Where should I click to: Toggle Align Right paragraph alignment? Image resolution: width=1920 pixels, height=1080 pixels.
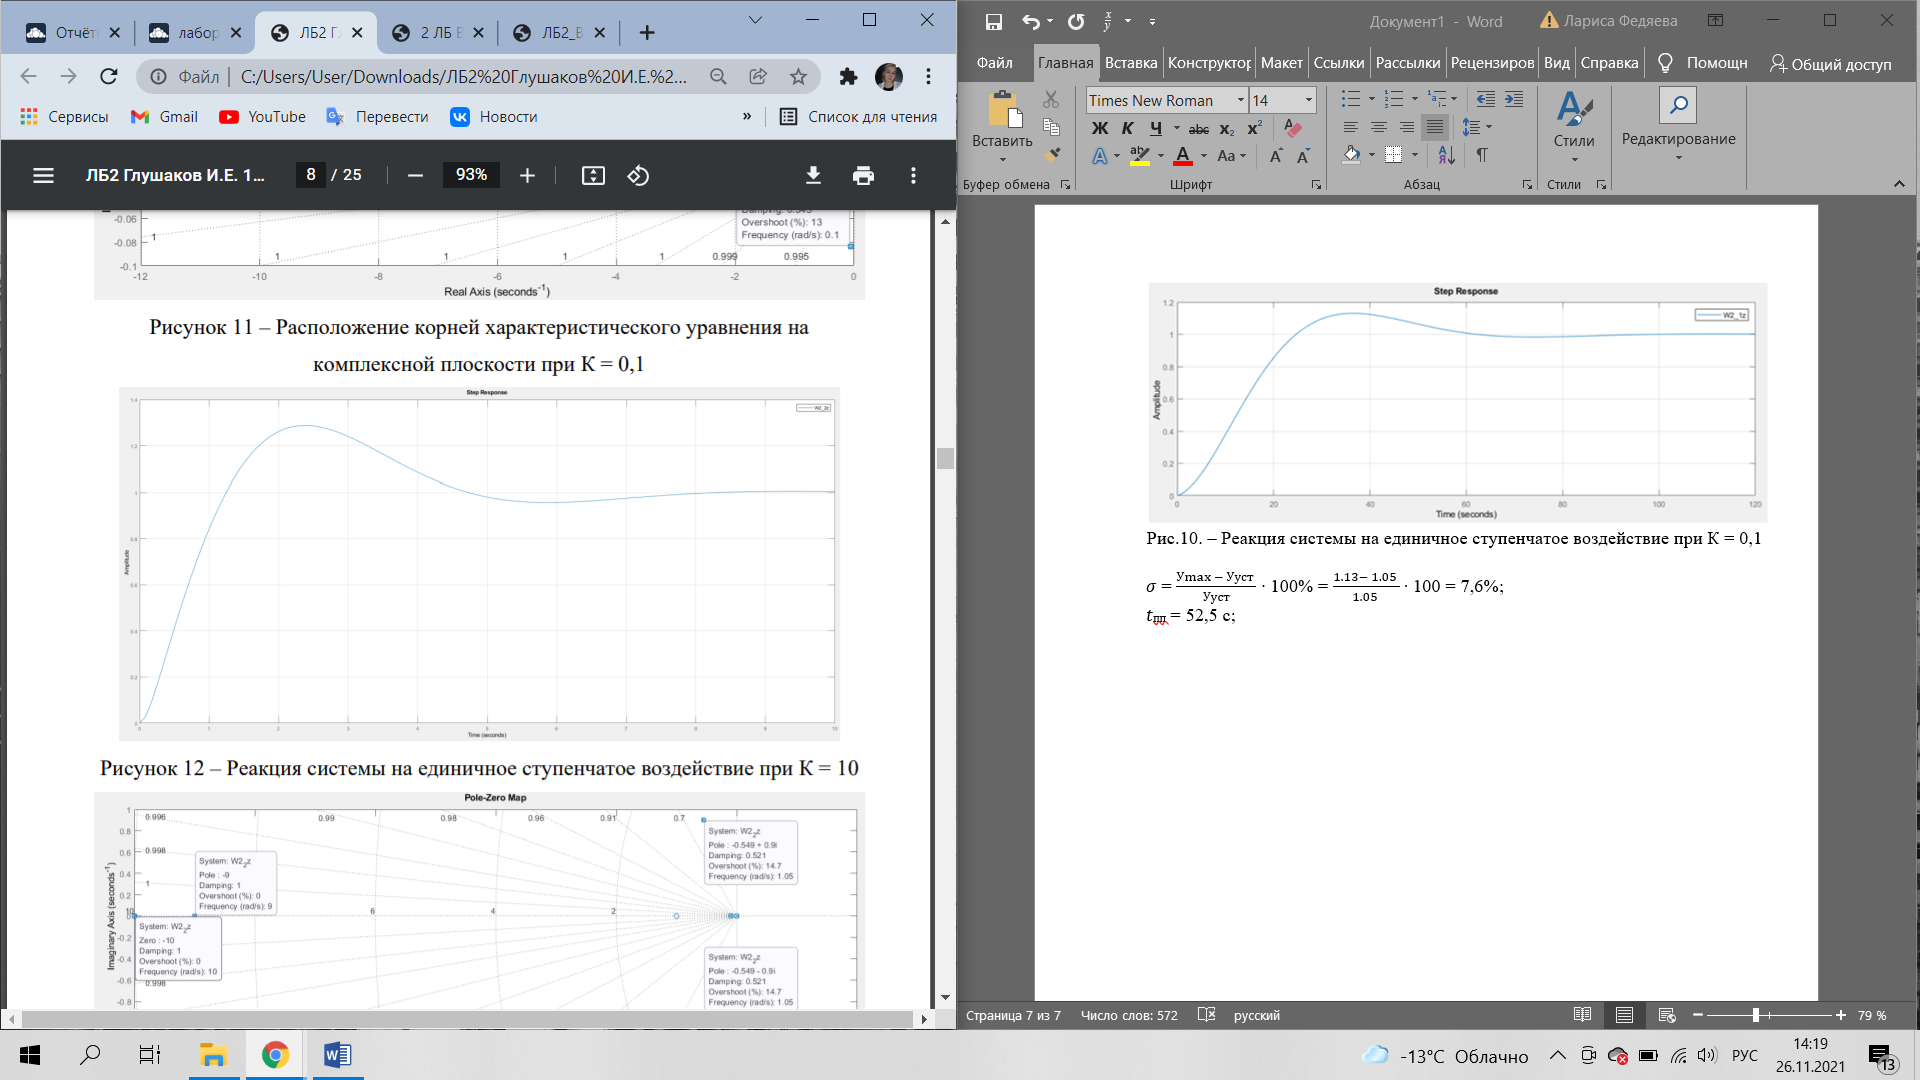(1406, 127)
